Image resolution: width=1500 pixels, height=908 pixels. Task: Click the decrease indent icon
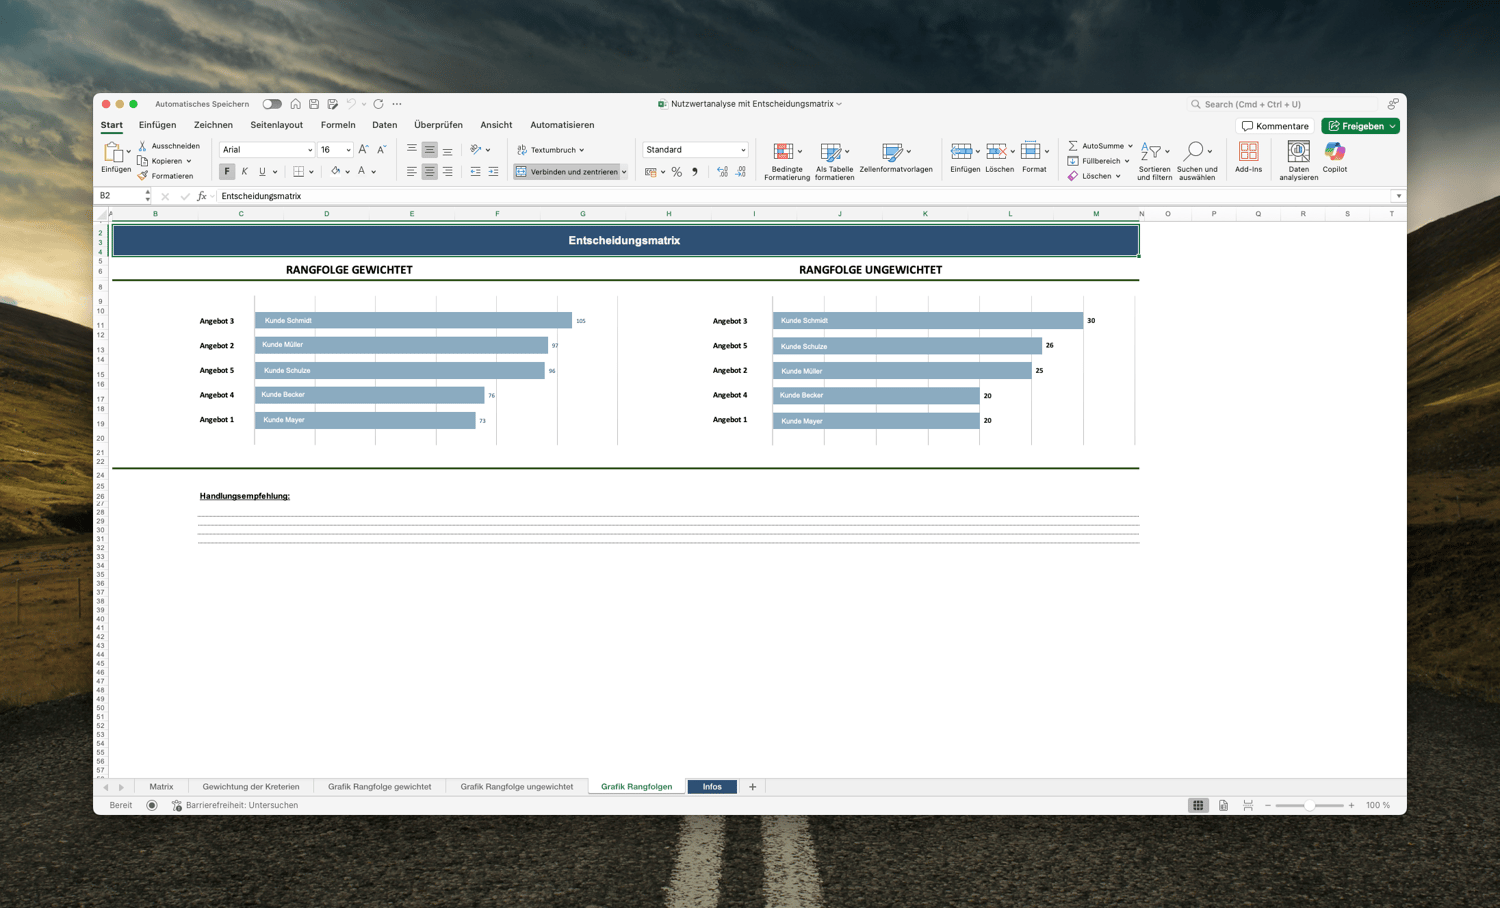tap(475, 172)
